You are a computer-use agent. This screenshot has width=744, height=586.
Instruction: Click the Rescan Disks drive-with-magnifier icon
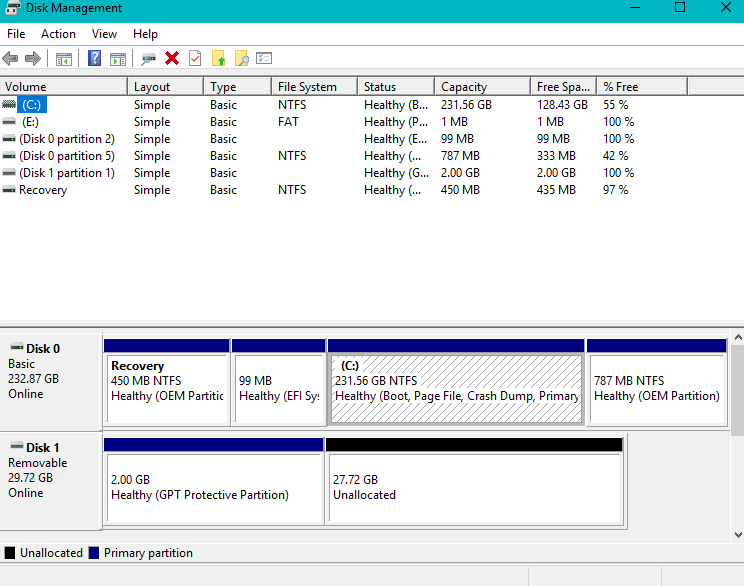tap(149, 59)
